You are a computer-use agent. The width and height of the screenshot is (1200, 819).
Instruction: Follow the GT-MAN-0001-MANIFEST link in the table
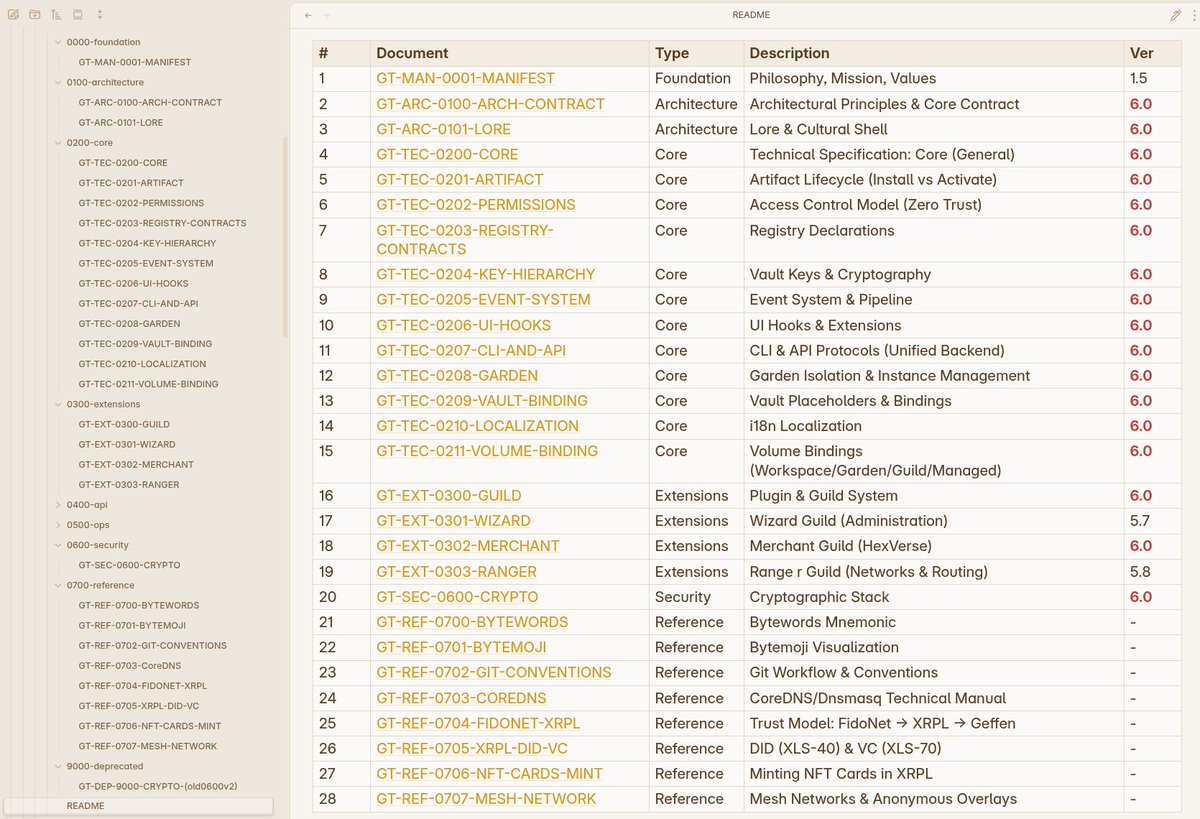[x=465, y=78]
